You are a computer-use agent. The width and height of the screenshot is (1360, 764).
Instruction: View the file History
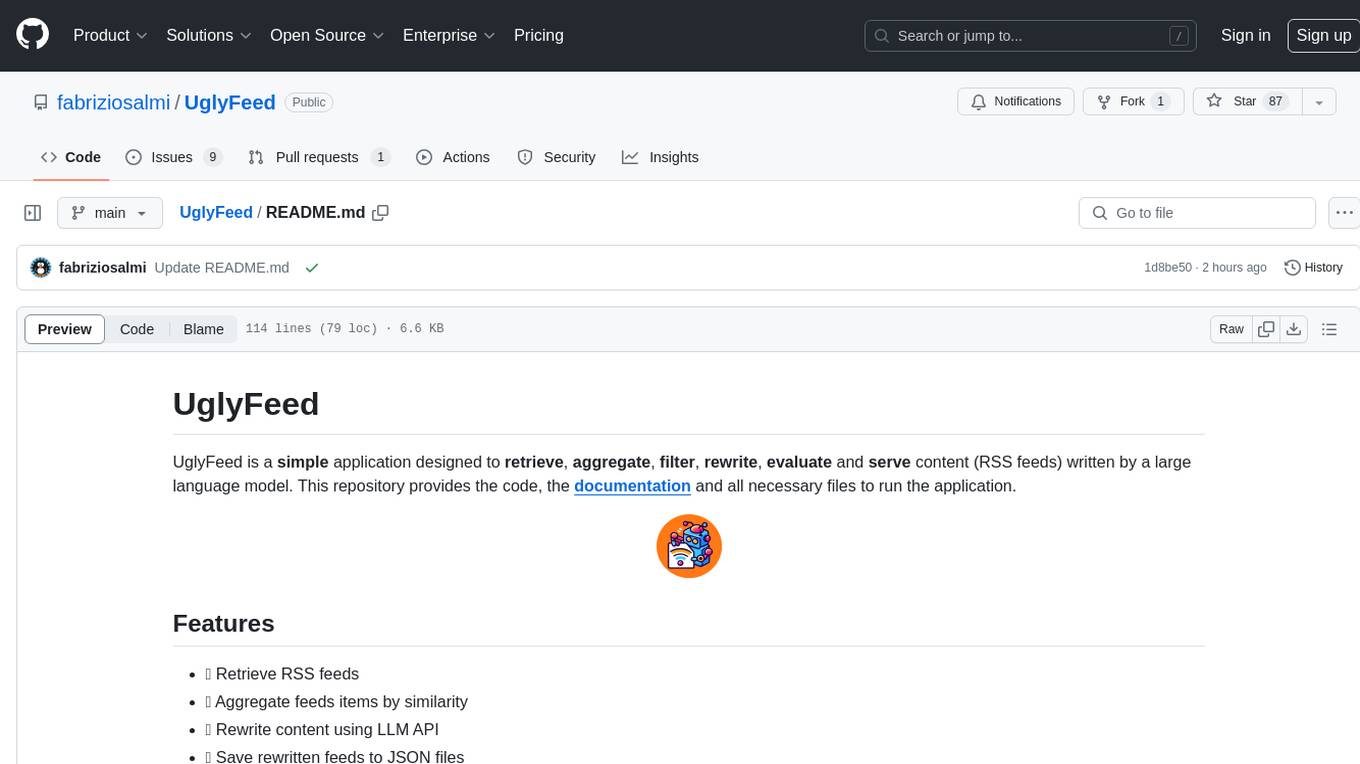point(1313,267)
